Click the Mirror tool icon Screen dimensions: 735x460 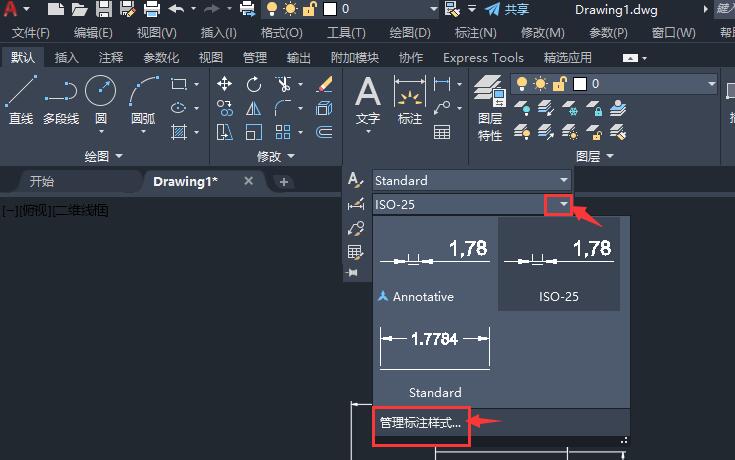tap(254, 108)
